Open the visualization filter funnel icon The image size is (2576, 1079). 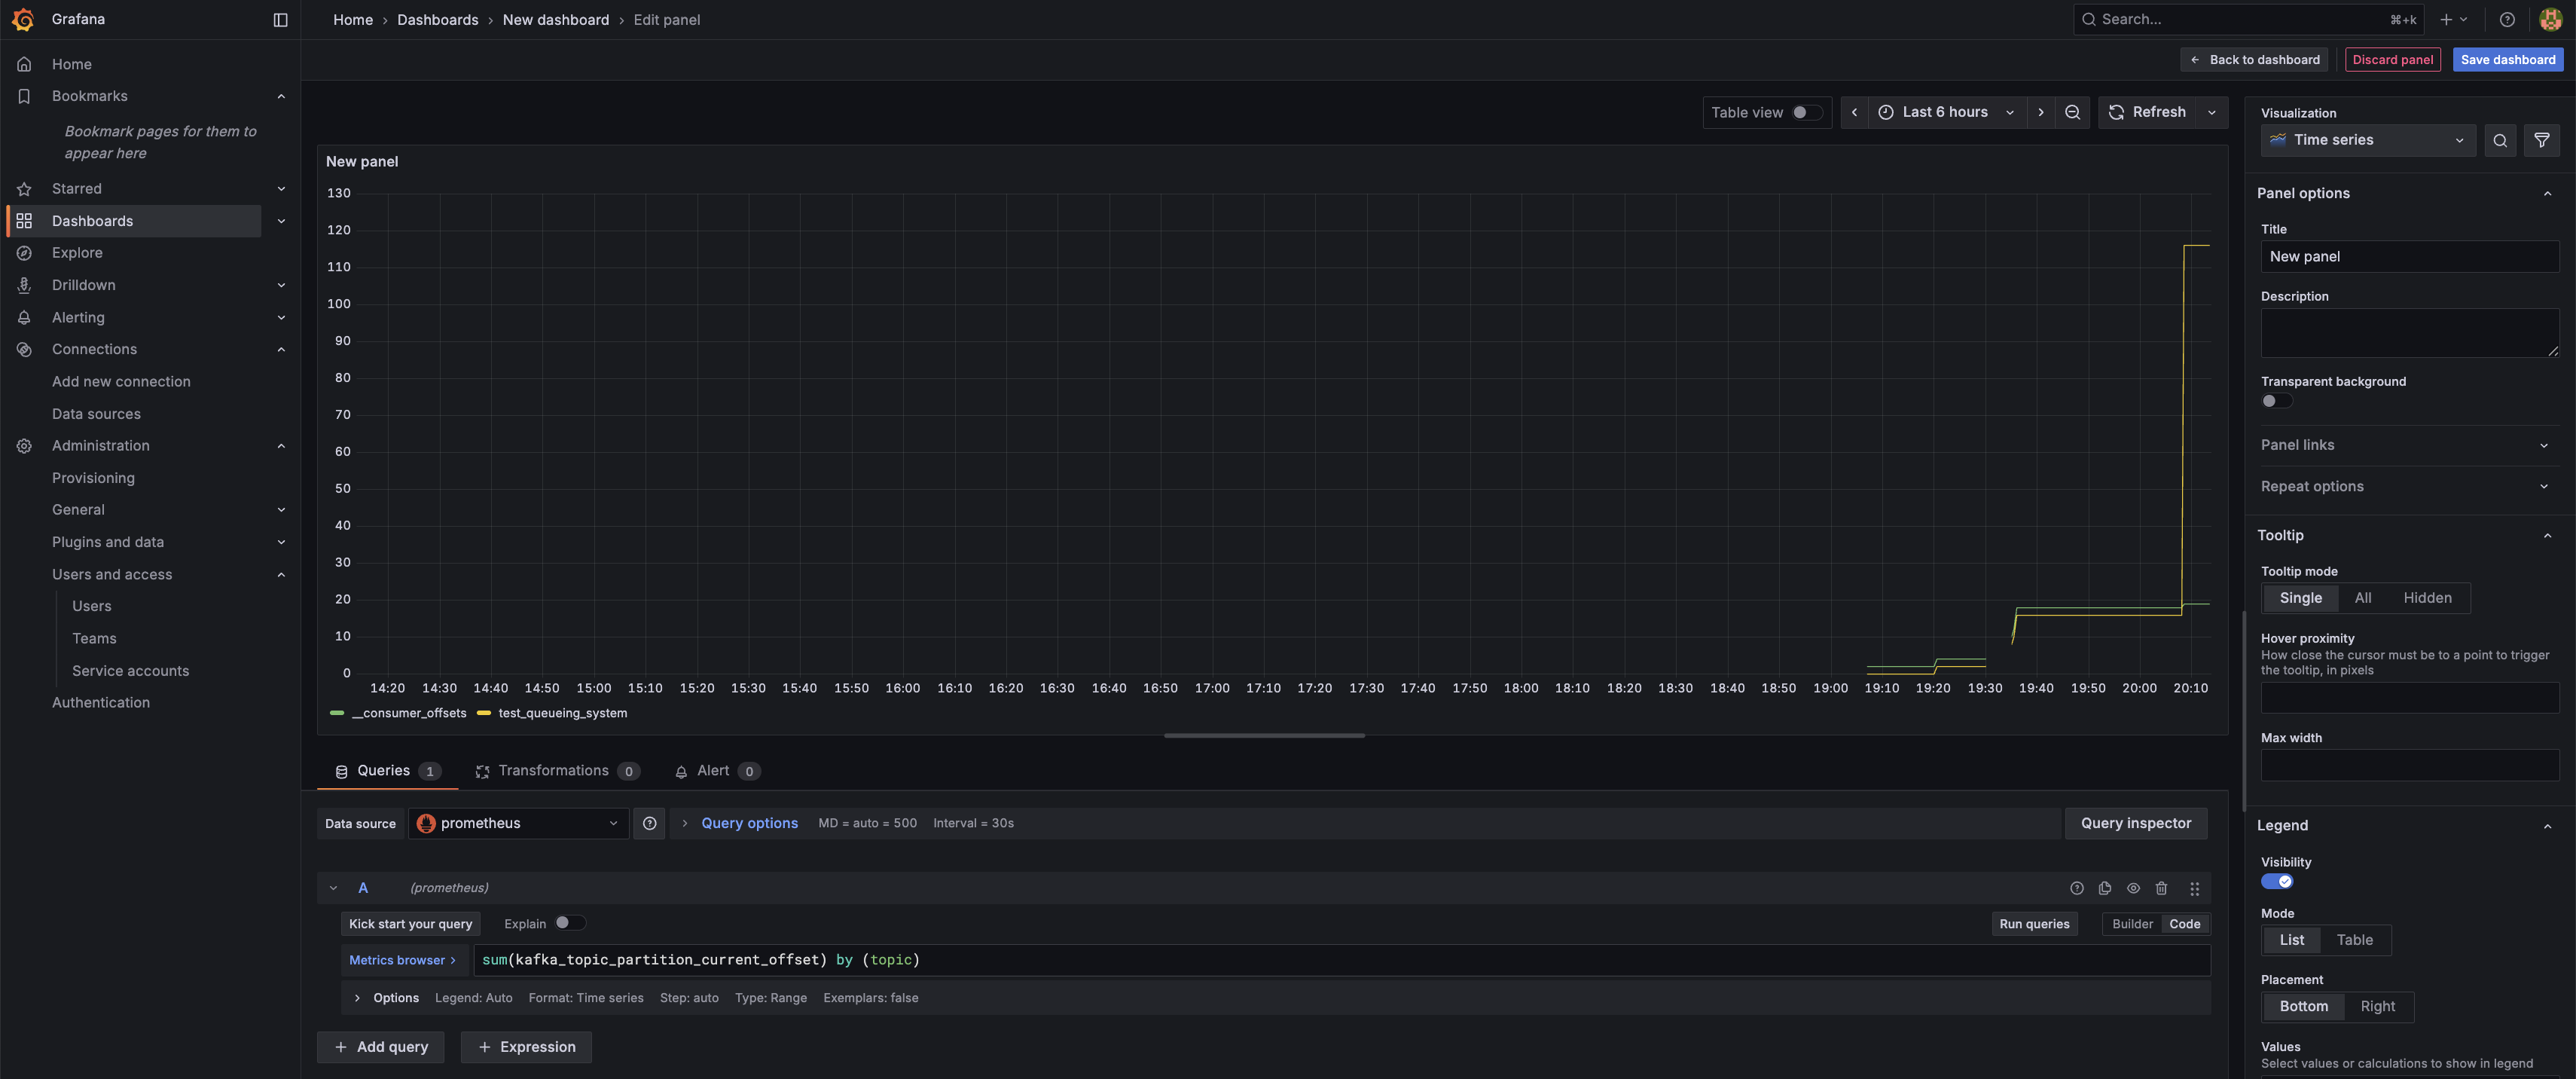click(x=2541, y=141)
